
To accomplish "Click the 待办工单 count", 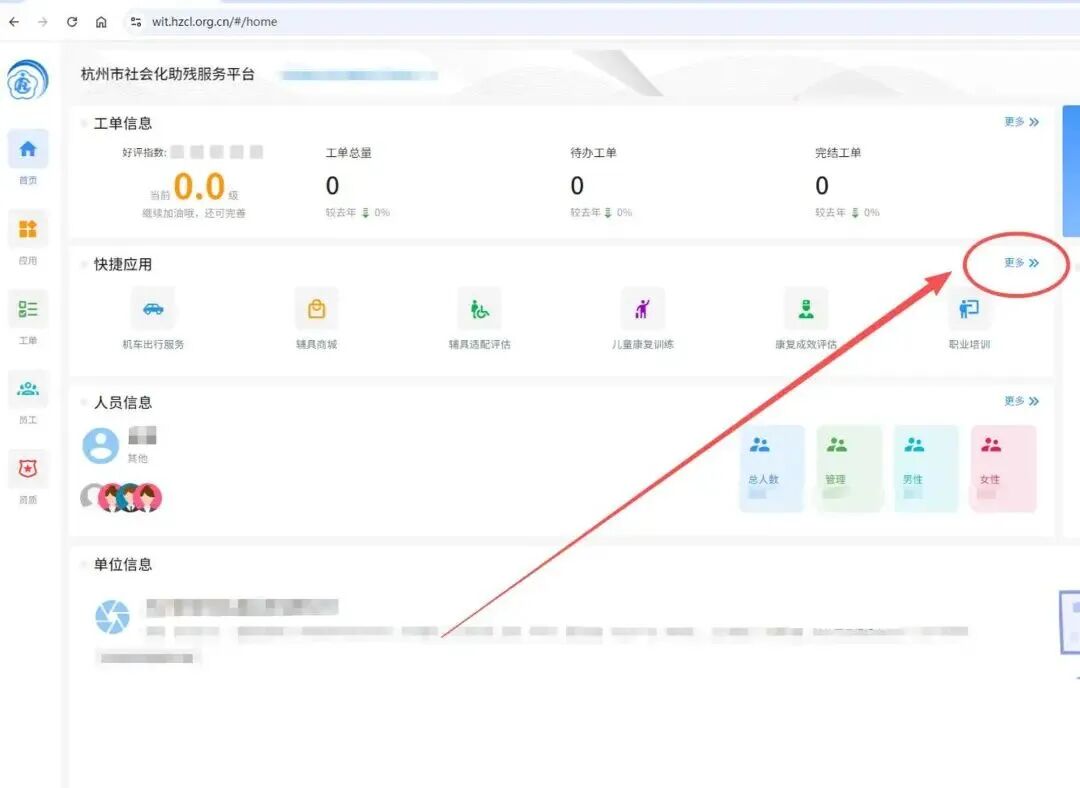I will pos(577,185).
